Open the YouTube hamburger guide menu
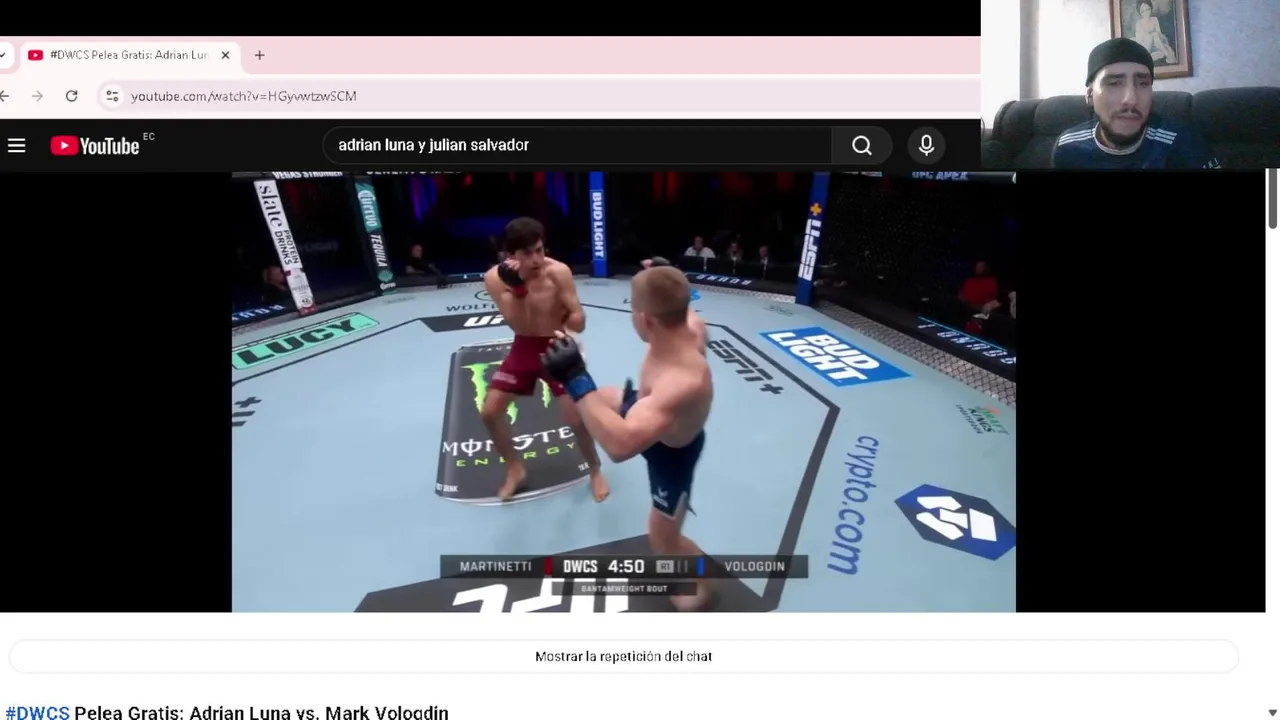 pyautogui.click(x=16, y=146)
